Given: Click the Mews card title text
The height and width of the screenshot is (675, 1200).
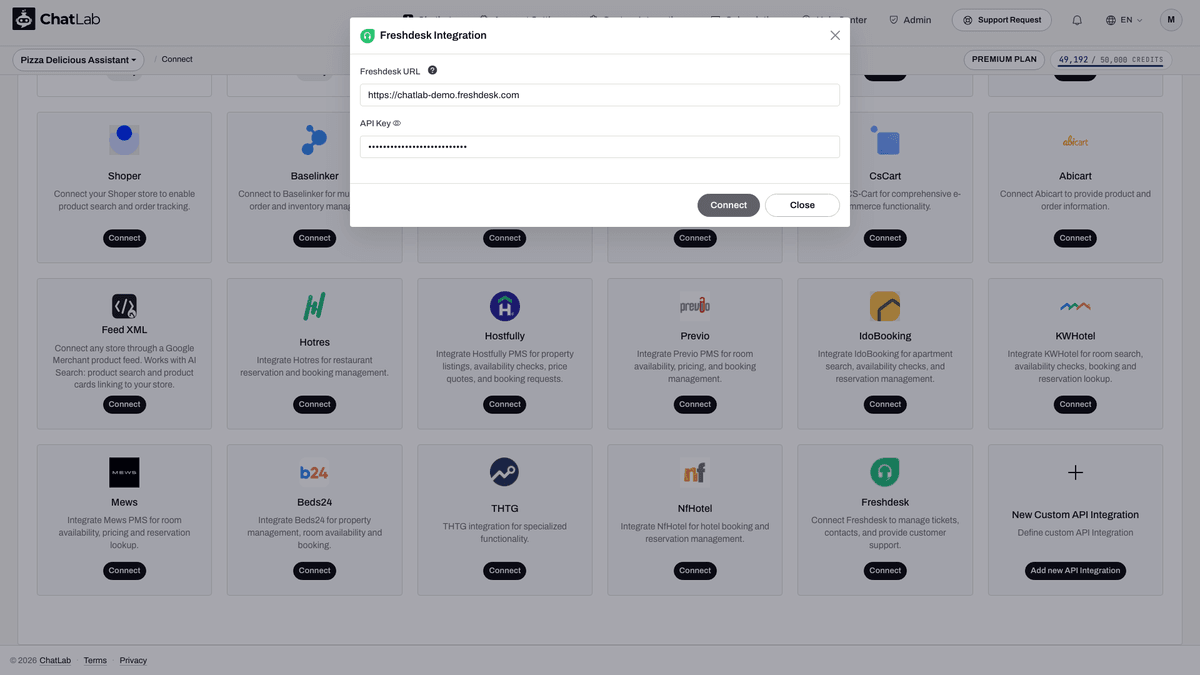Looking at the screenshot, I should click(x=124, y=502).
